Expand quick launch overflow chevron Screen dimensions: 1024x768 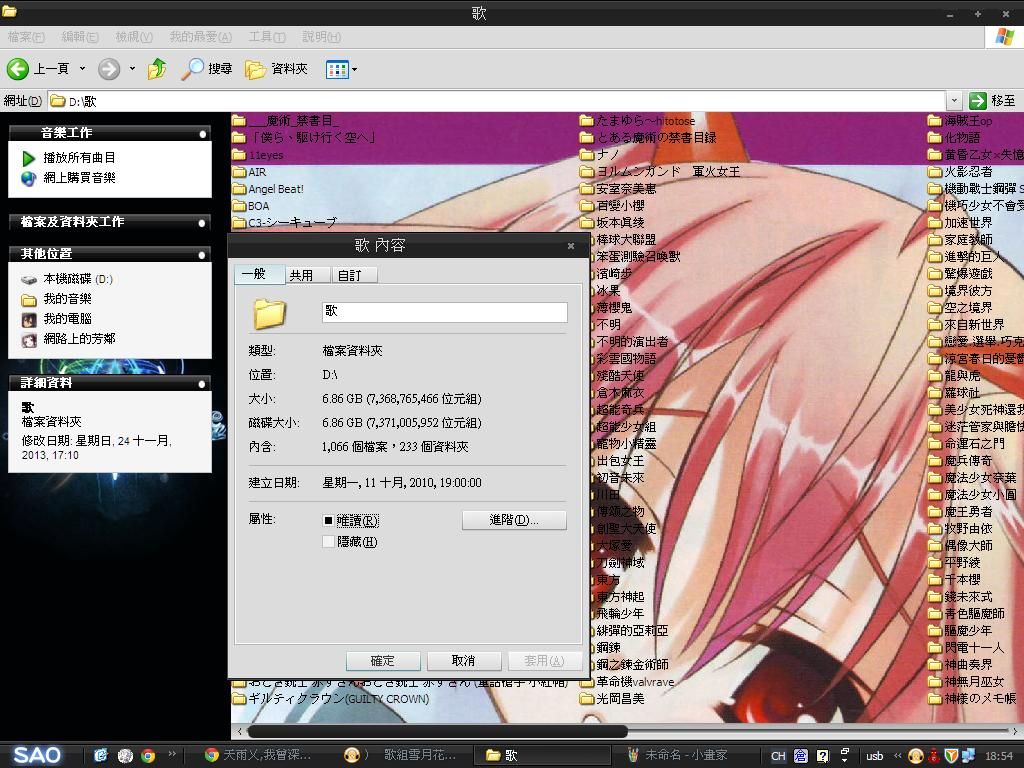[172, 754]
